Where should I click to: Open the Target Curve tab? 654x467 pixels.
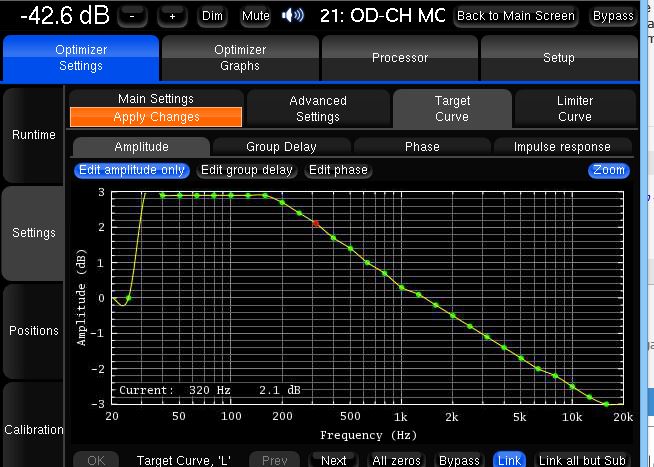(452, 109)
